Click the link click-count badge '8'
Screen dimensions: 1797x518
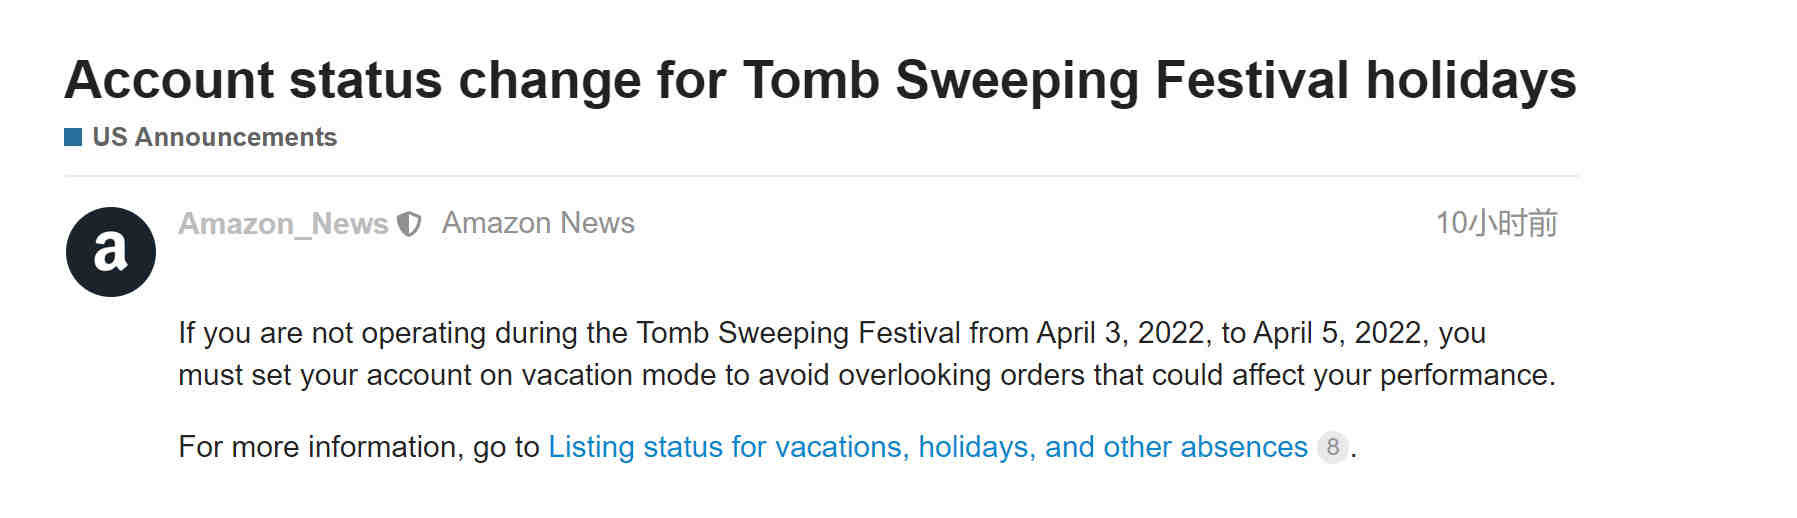click(1332, 447)
